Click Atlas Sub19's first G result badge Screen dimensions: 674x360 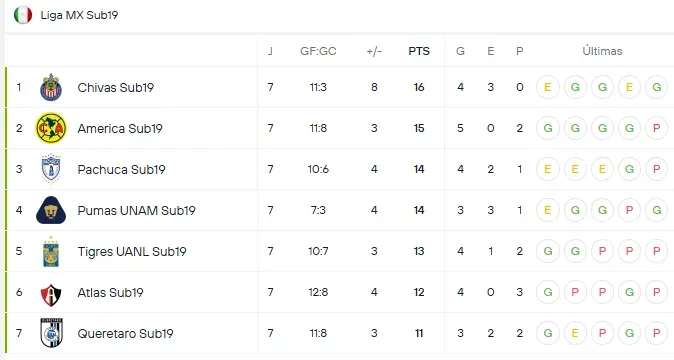[548, 292]
